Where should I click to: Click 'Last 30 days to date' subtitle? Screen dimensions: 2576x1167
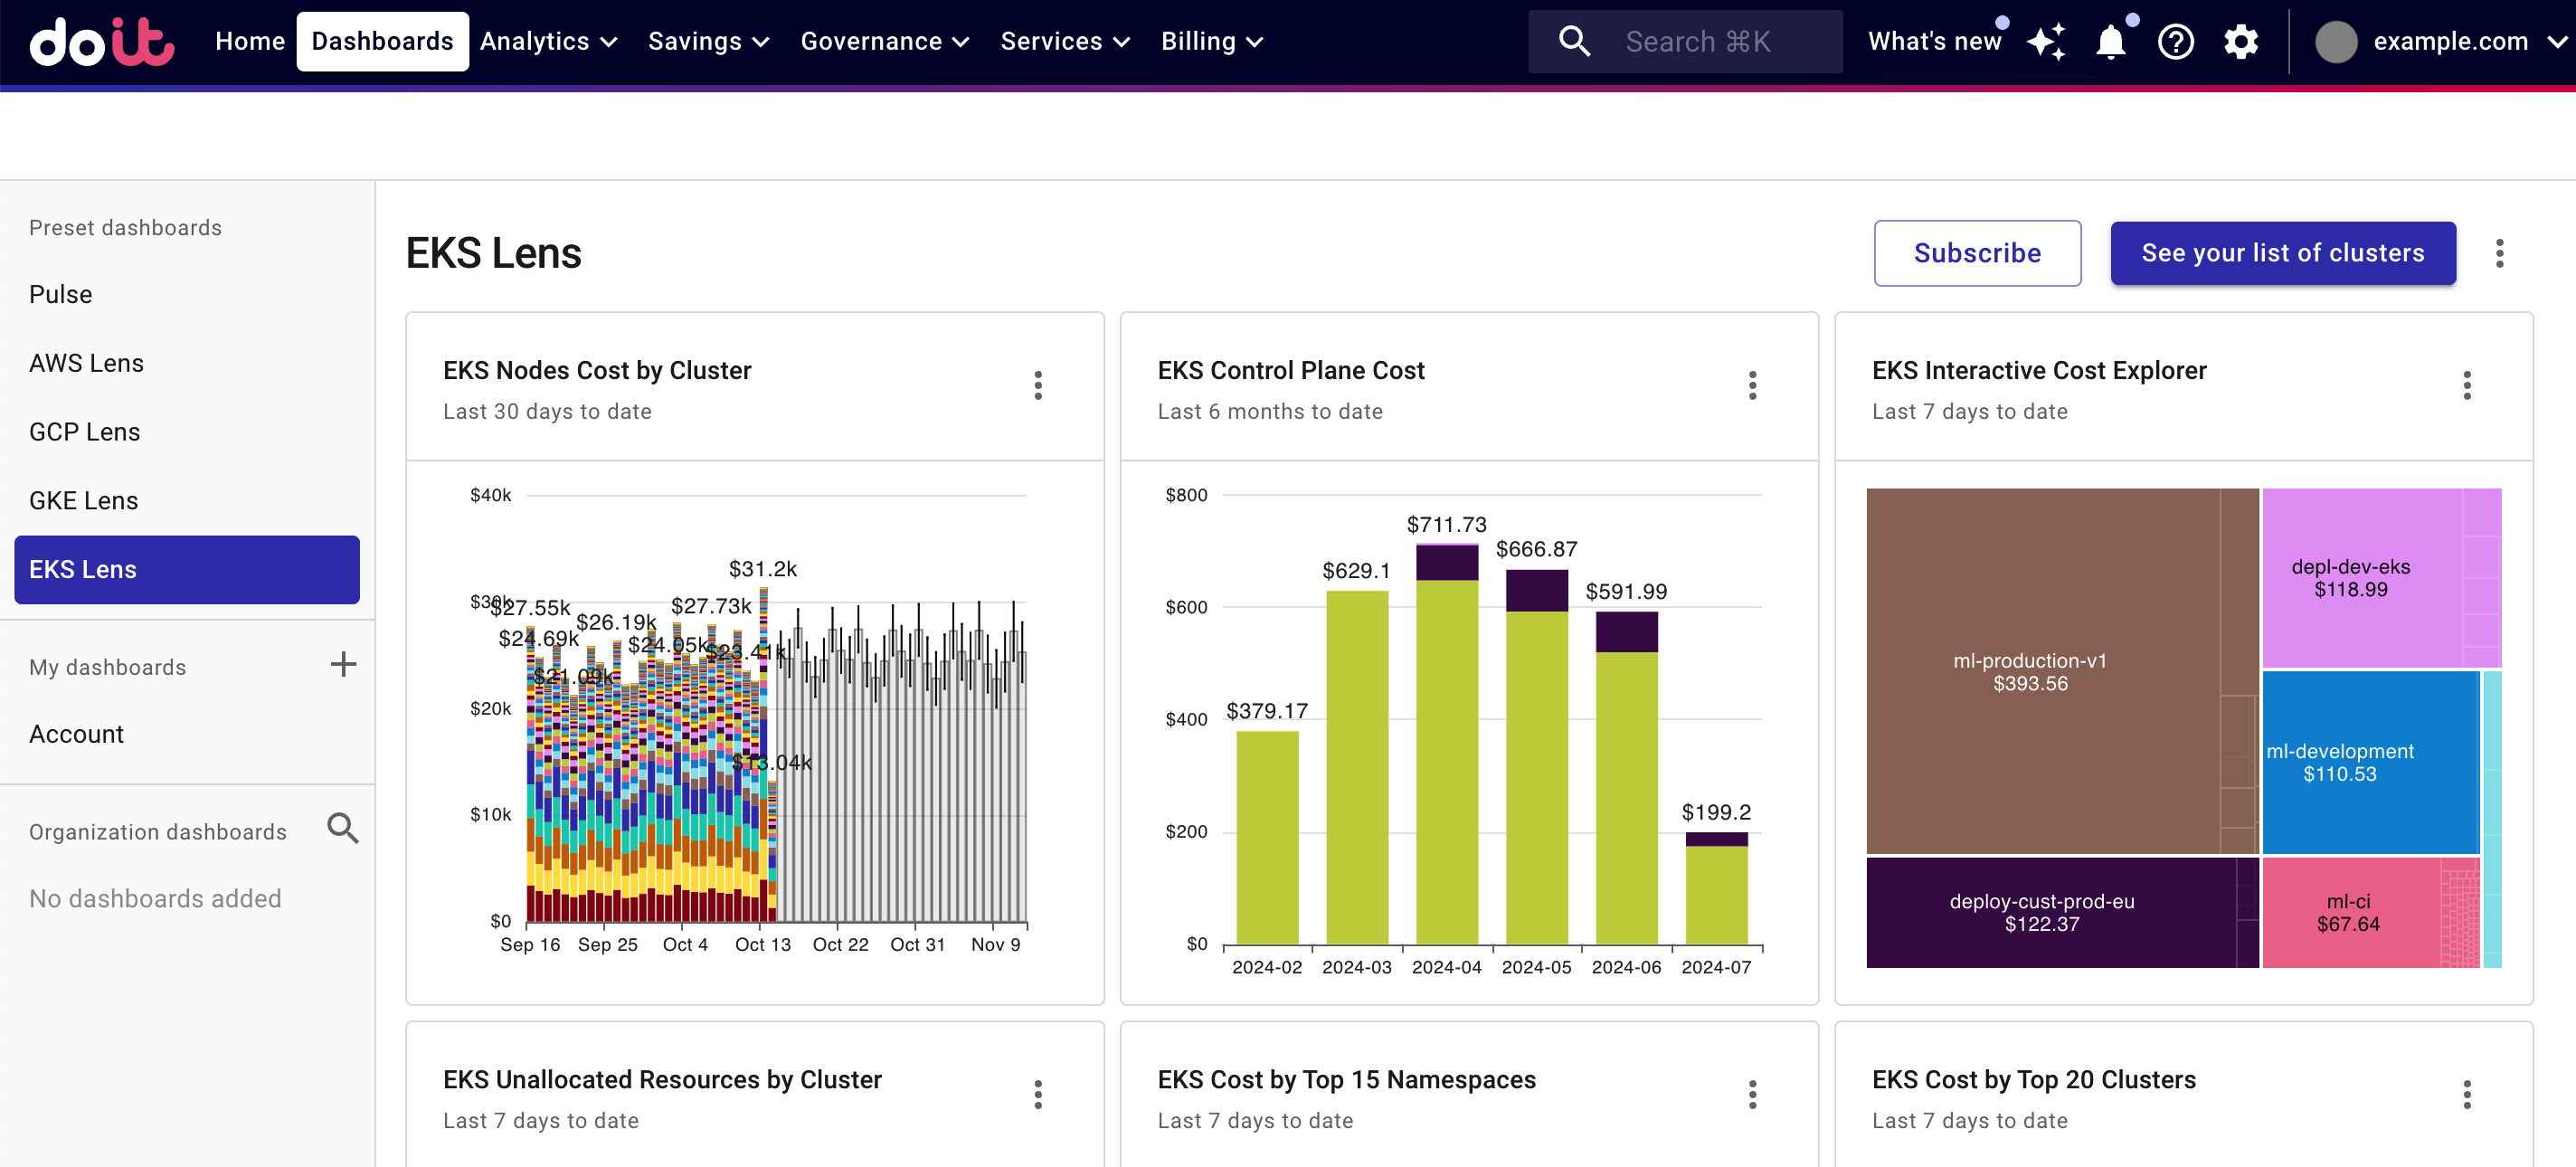[x=547, y=411]
